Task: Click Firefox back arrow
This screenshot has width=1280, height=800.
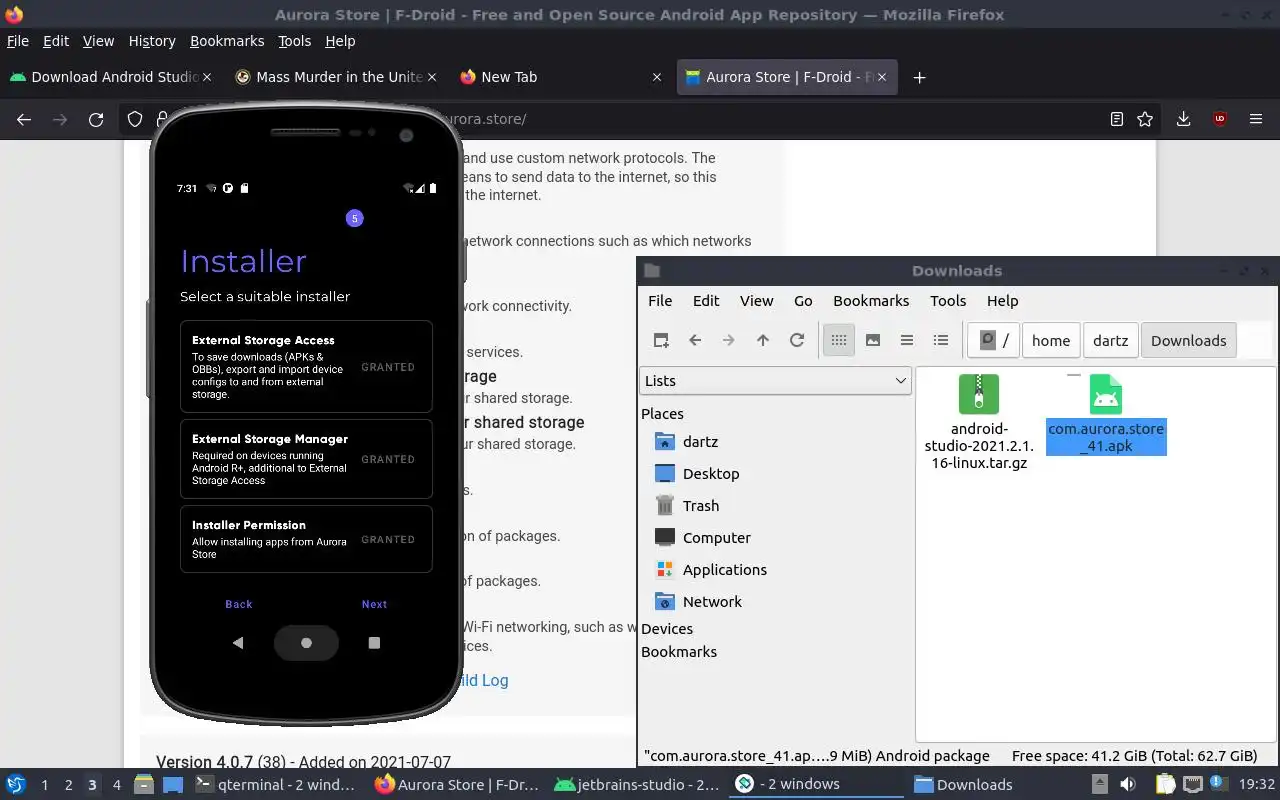Action: point(24,119)
